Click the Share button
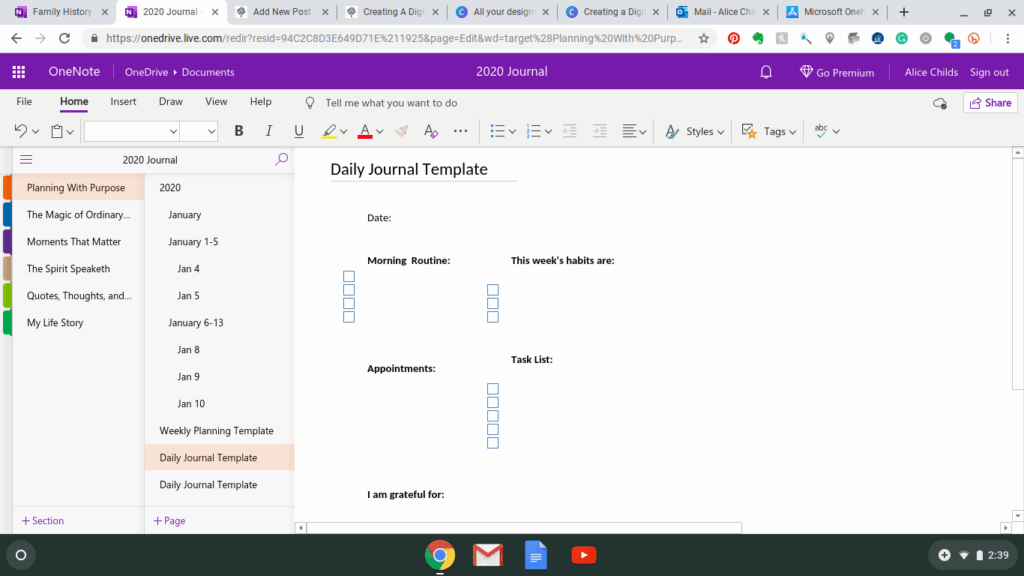The width and height of the screenshot is (1024, 576). (x=991, y=103)
